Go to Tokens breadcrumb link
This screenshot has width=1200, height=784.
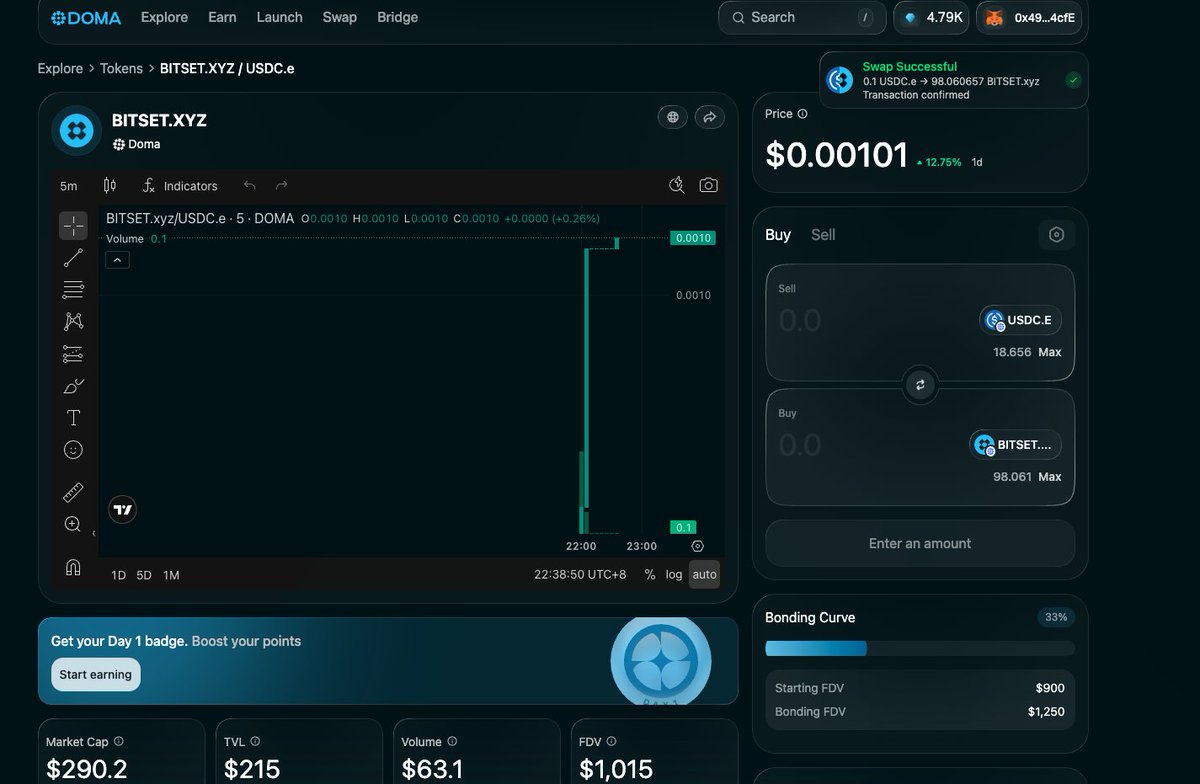click(121, 68)
